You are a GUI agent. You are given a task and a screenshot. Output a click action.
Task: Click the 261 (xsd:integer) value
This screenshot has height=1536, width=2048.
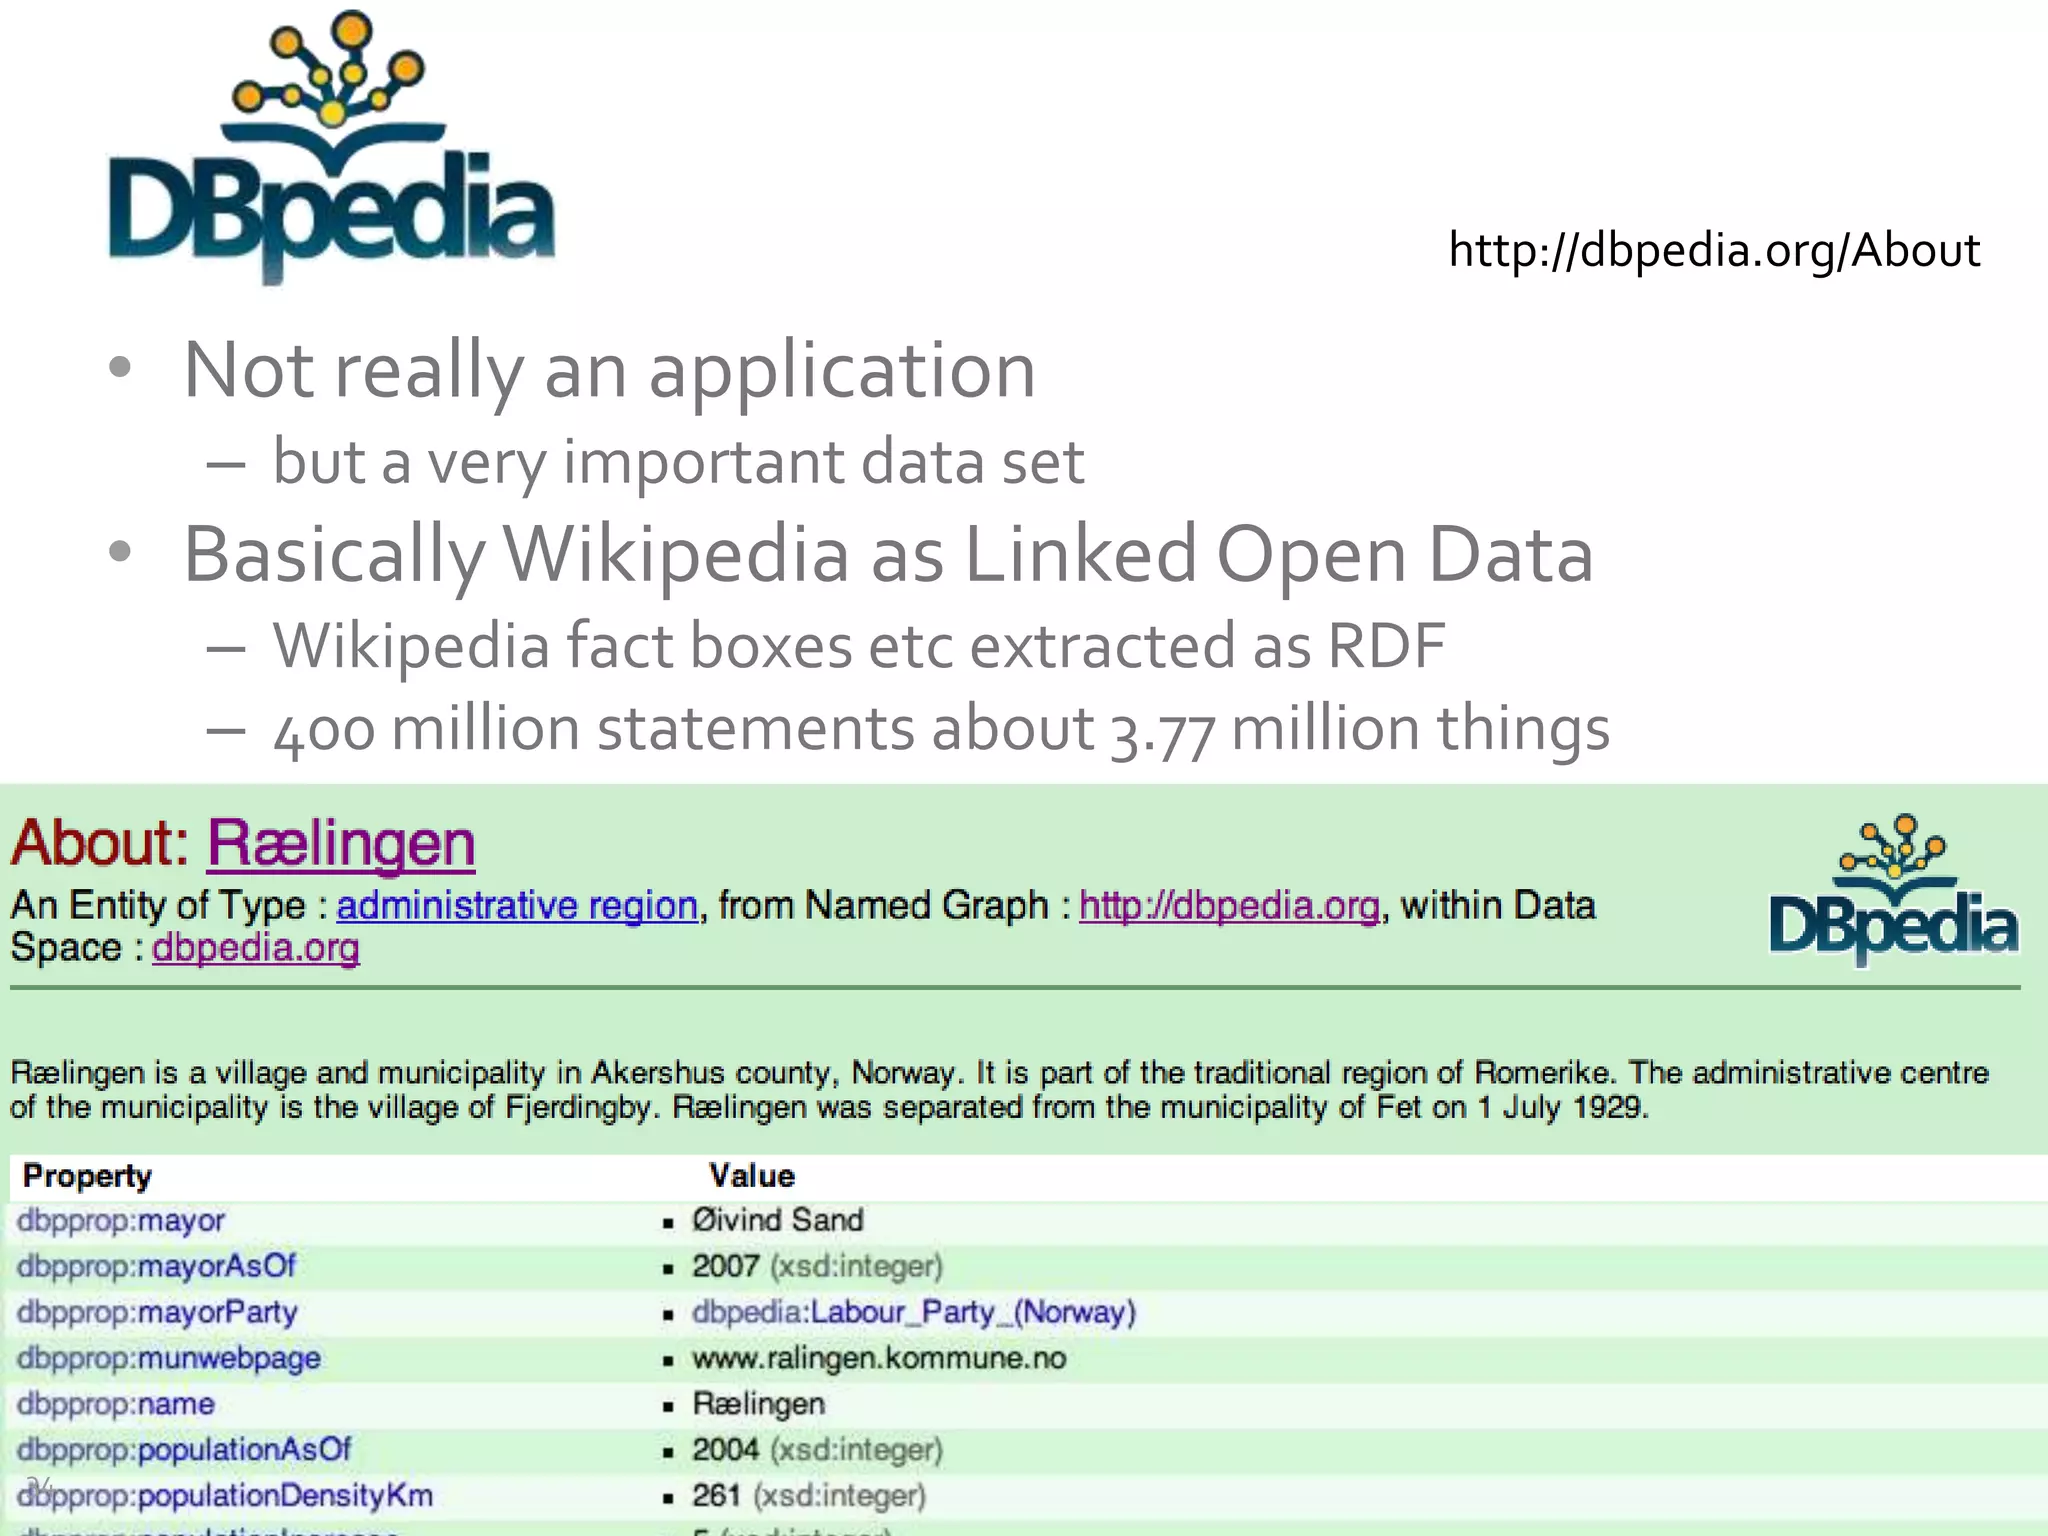(x=809, y=1496)
